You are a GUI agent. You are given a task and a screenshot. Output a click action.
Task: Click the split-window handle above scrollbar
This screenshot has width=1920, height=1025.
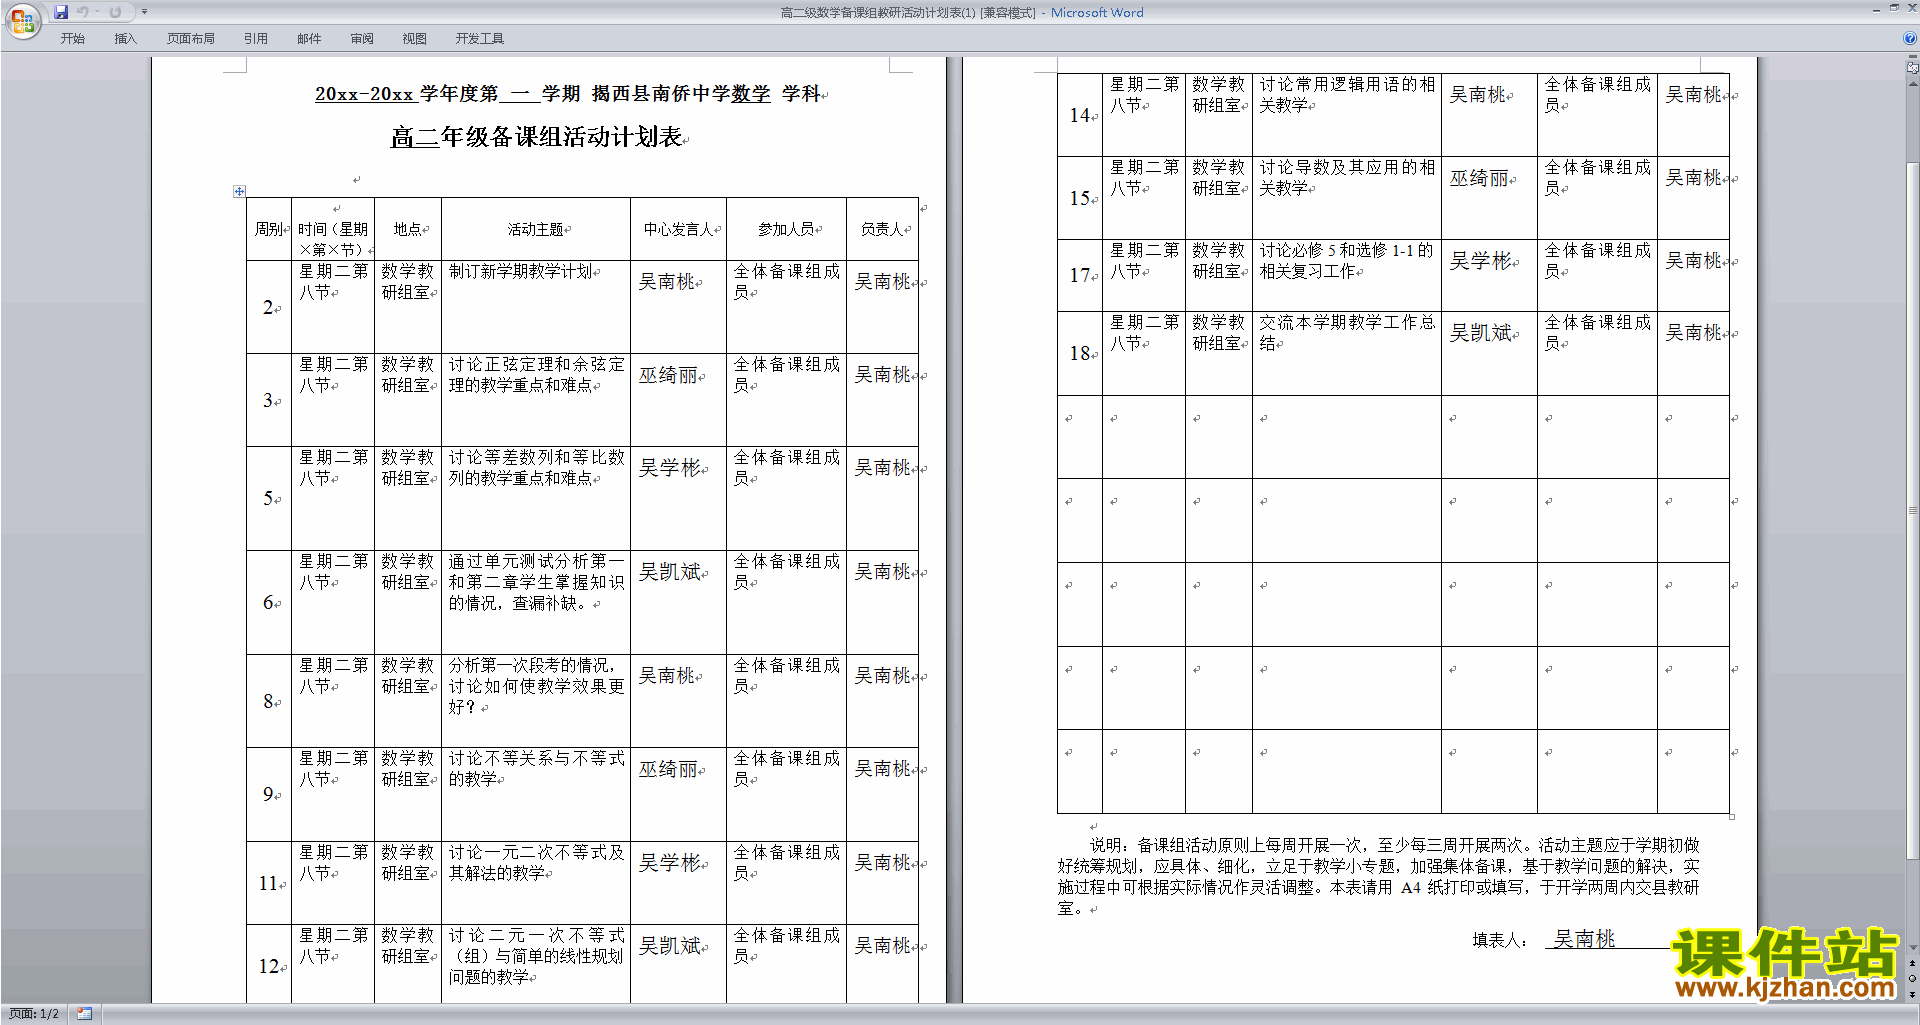coord(1913,57)
